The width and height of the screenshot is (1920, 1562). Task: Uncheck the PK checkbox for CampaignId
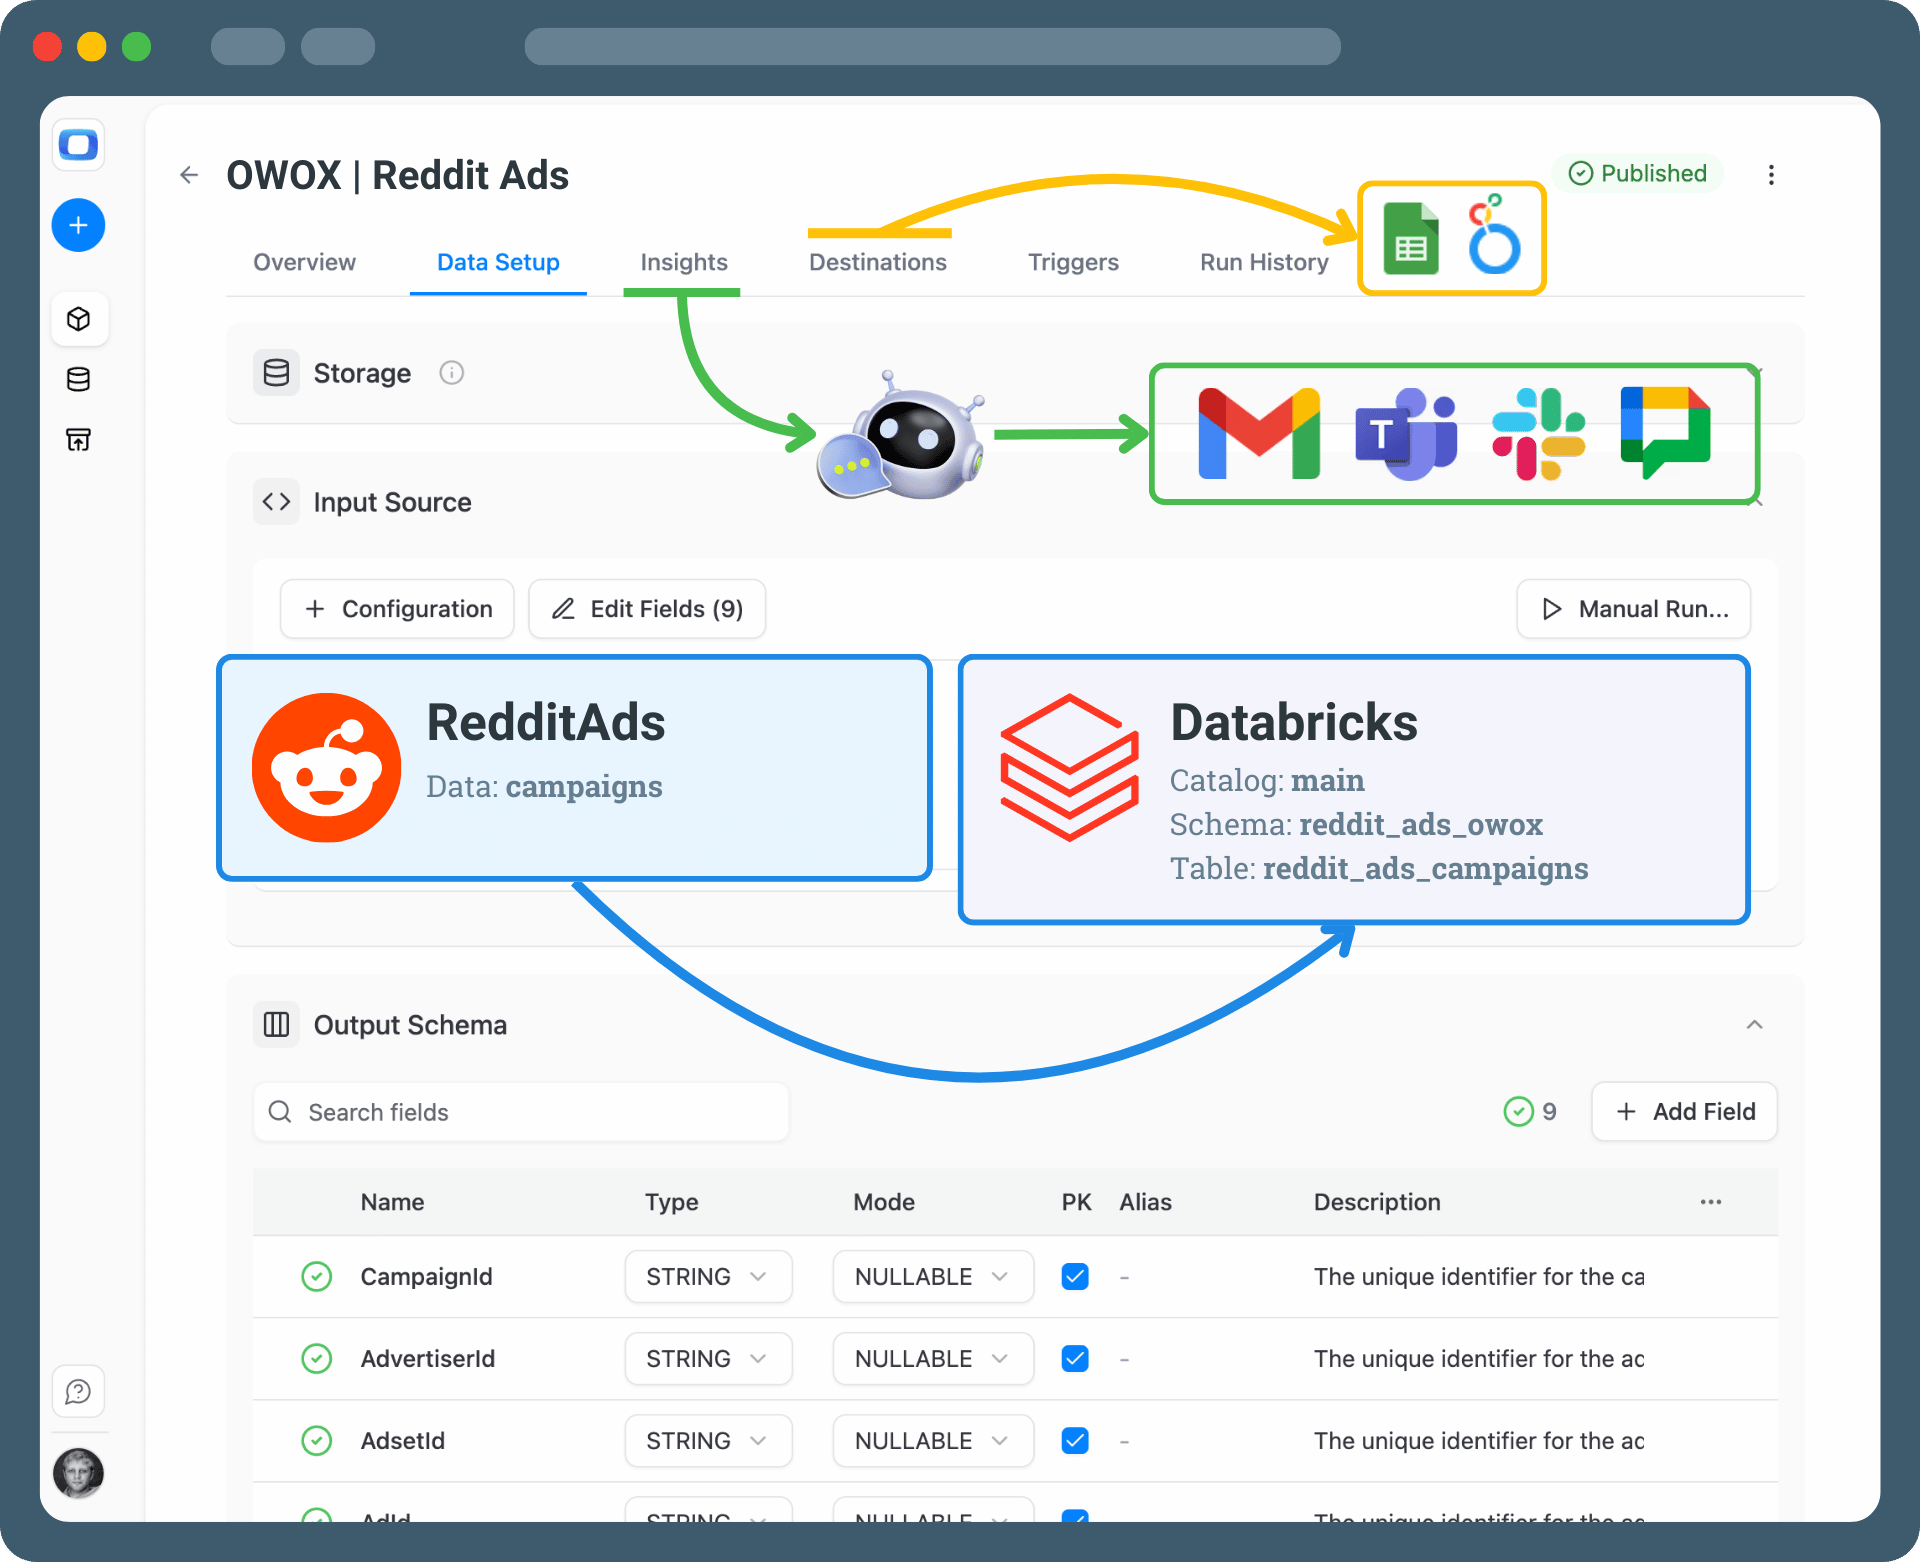1075,1276
